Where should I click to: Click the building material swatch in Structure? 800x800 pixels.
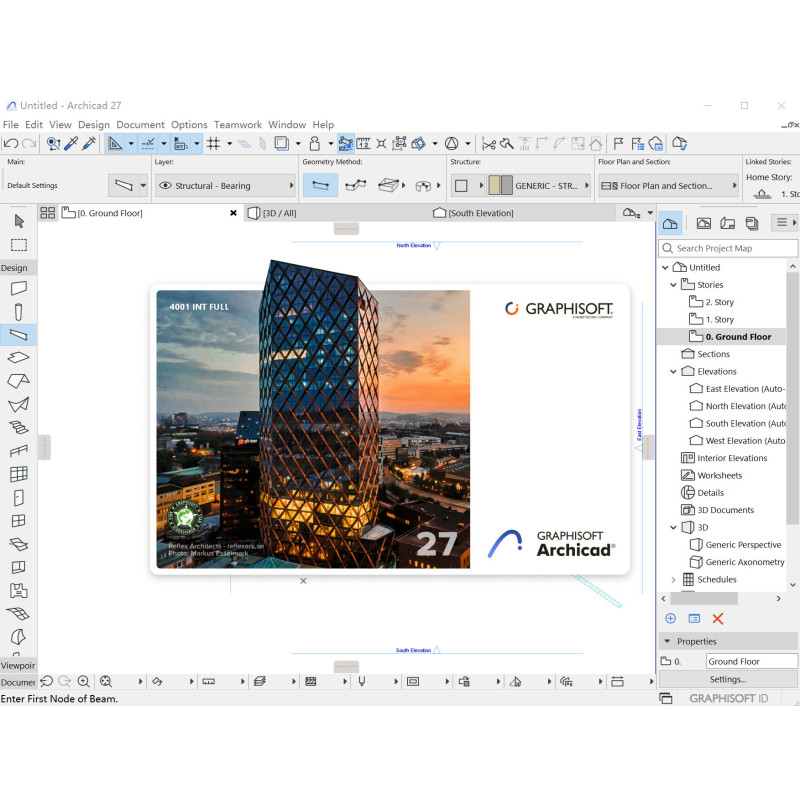click(500, 186)
